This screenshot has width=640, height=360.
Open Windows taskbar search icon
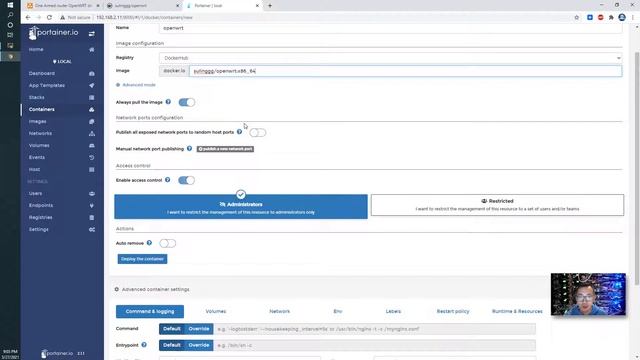click(10, 15)
